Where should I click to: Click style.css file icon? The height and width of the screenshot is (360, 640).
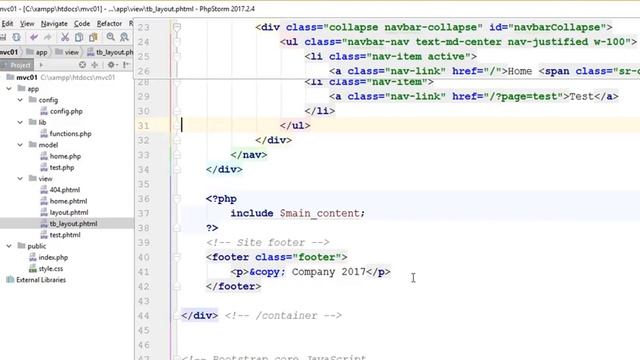[33, 269]
